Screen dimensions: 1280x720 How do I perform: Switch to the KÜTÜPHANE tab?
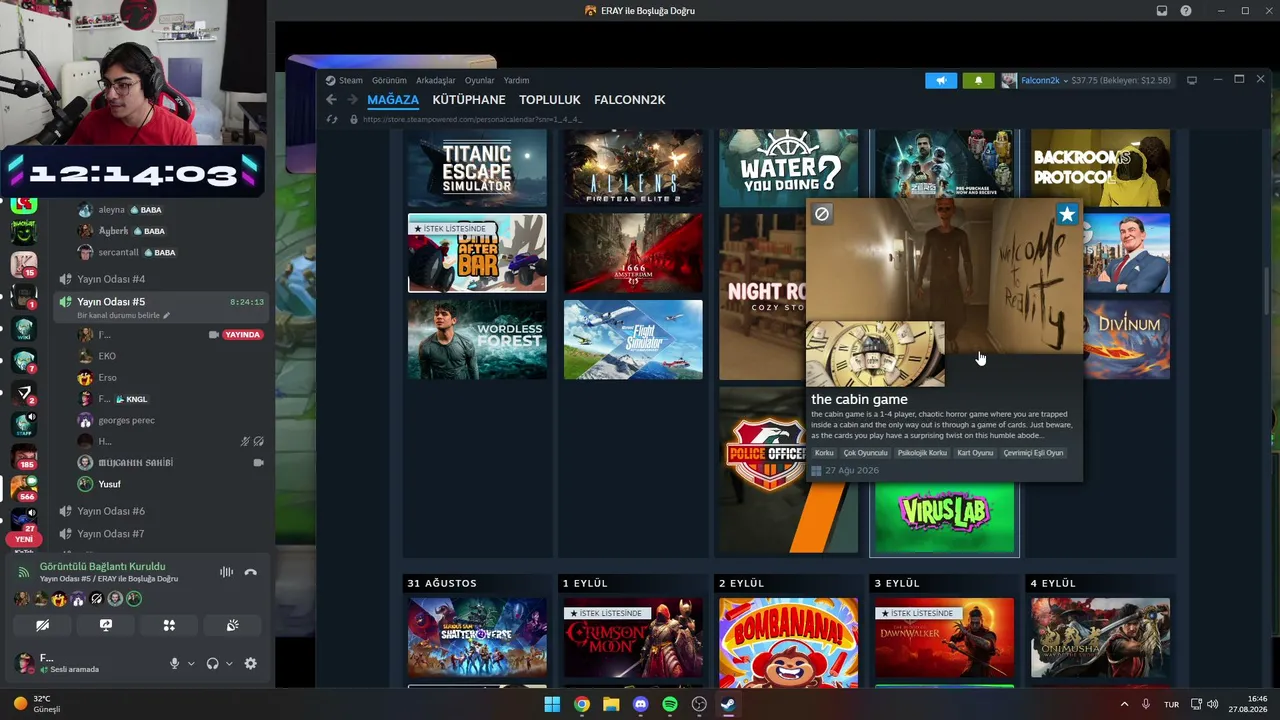[x=469, y=100]
